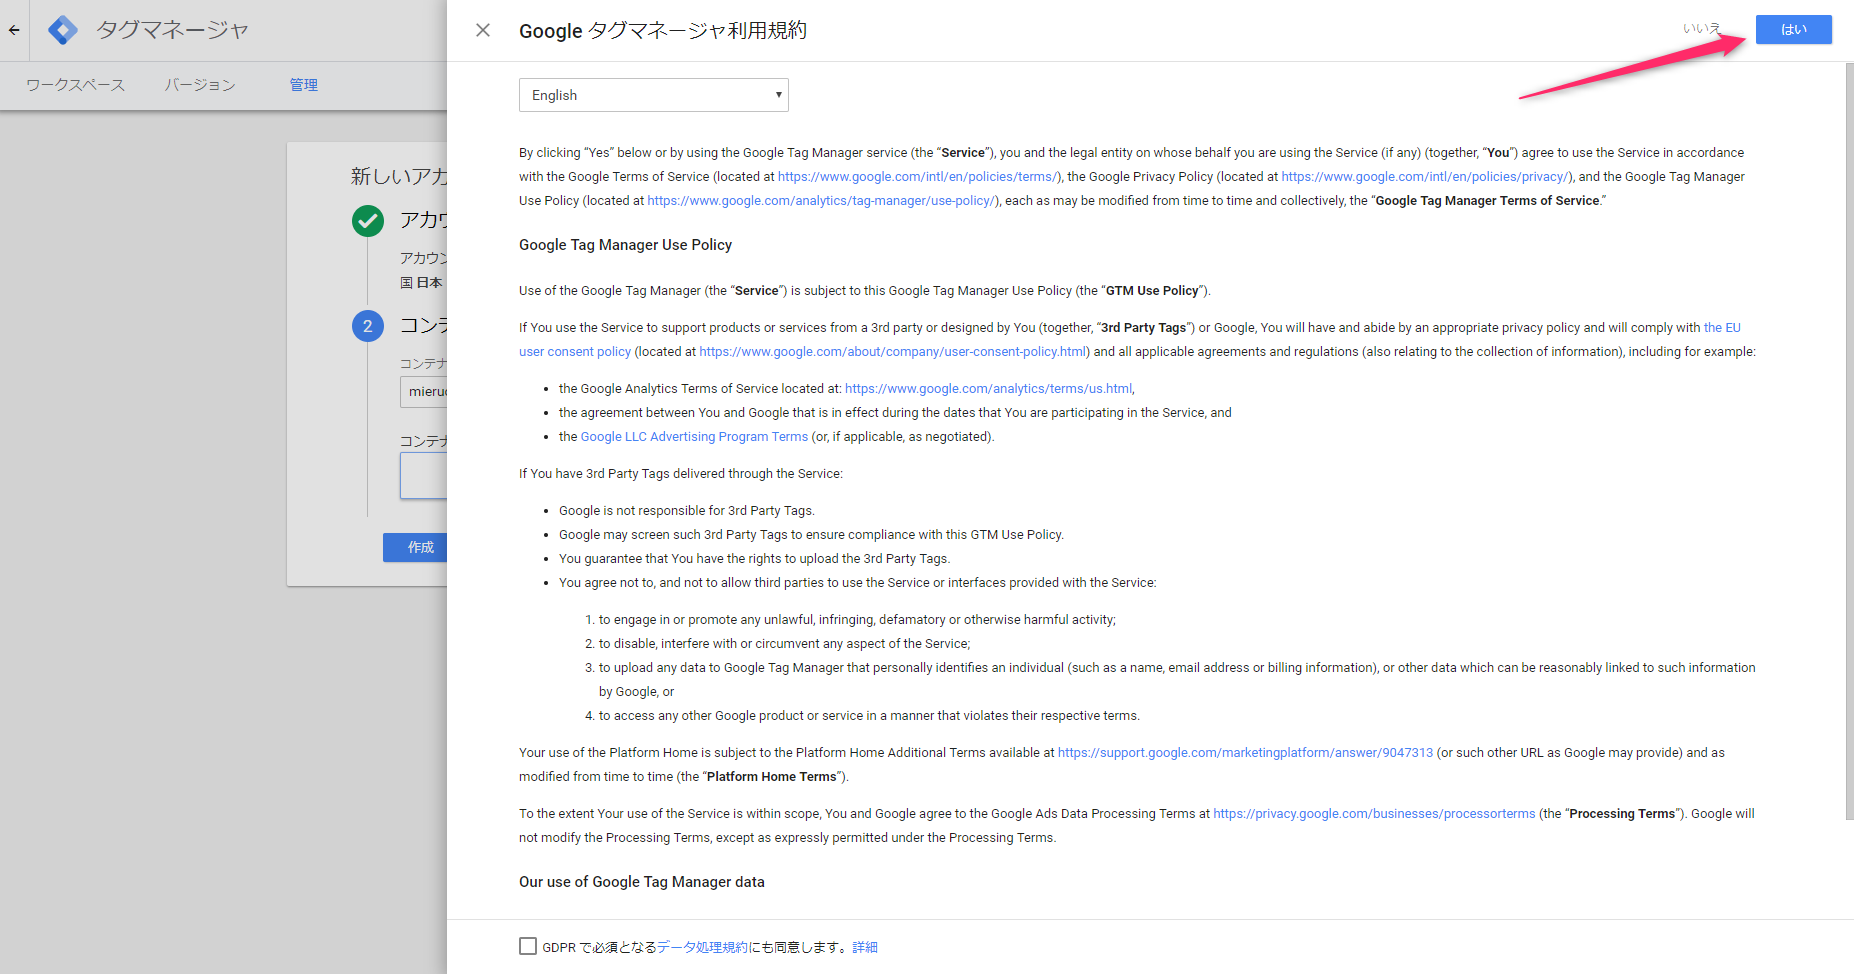Click the Tag Manager diamond logo

[63, 30]
